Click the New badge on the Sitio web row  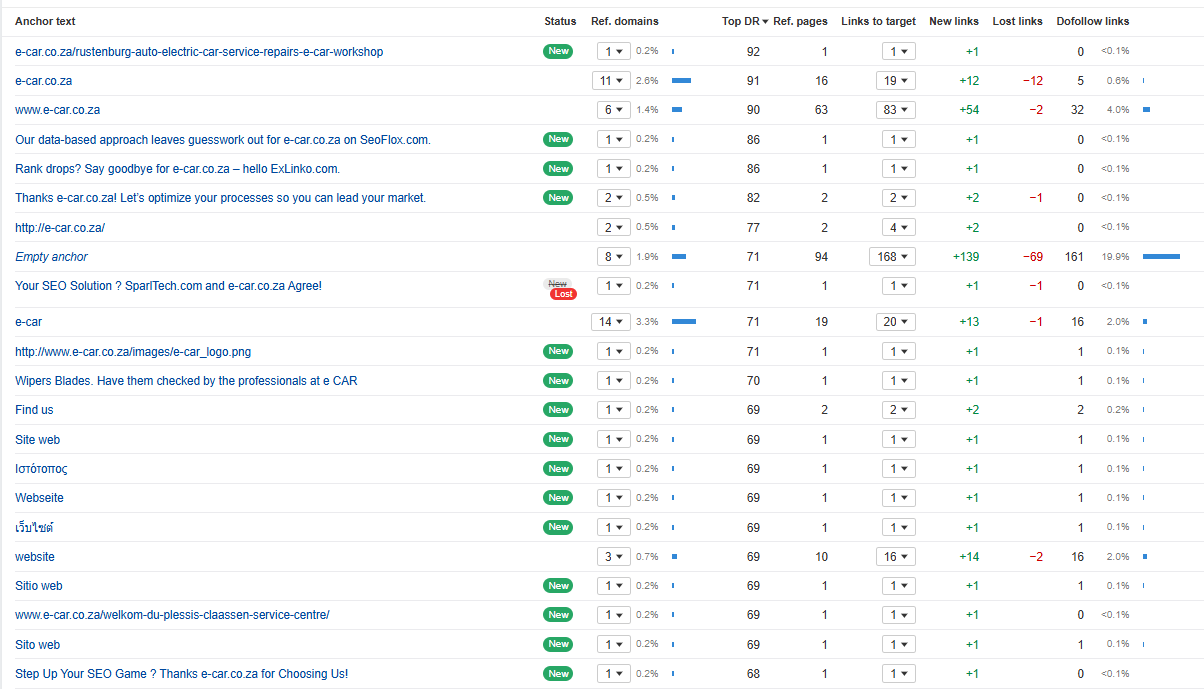[x=558, y=586]
